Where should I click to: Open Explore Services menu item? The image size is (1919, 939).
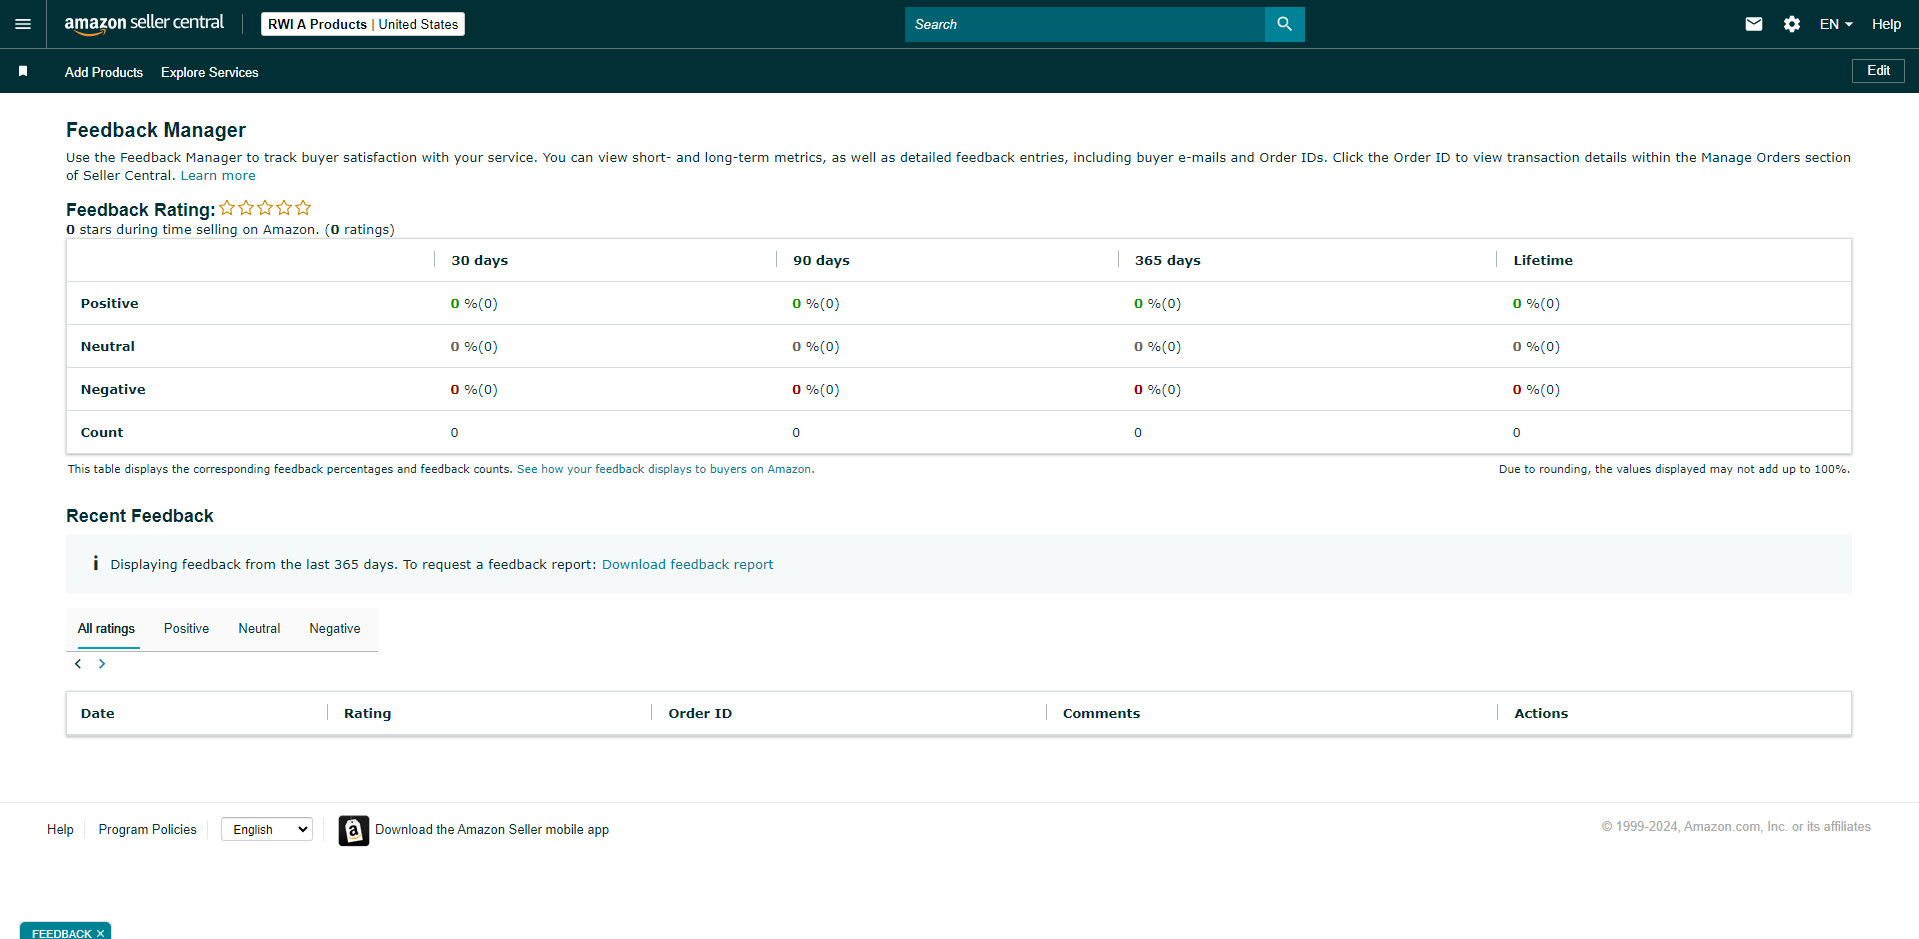[209, 72]
